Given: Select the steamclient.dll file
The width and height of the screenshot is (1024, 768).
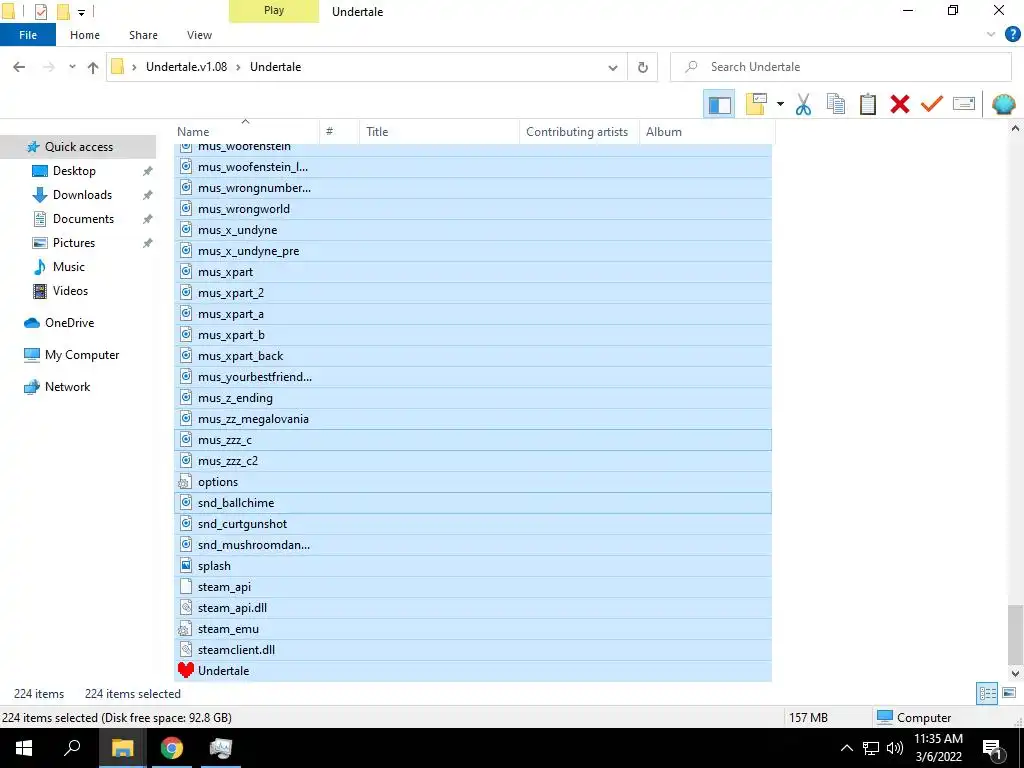Looking at the screenshot, I should 473,650.
